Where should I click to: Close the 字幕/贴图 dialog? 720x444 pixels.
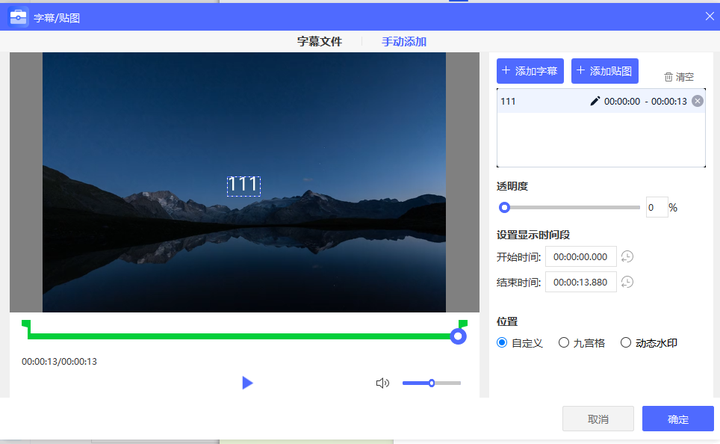[709, 17]
